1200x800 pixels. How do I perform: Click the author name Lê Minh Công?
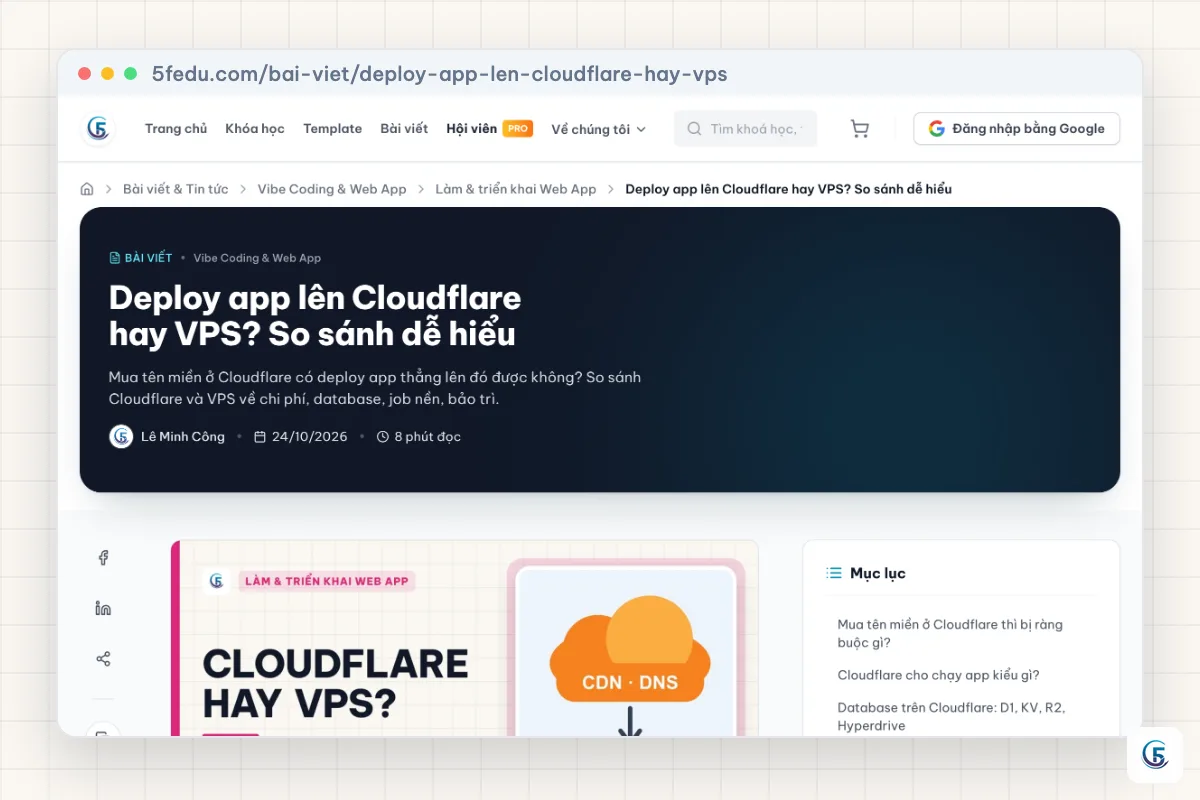[x=183, y=437]
